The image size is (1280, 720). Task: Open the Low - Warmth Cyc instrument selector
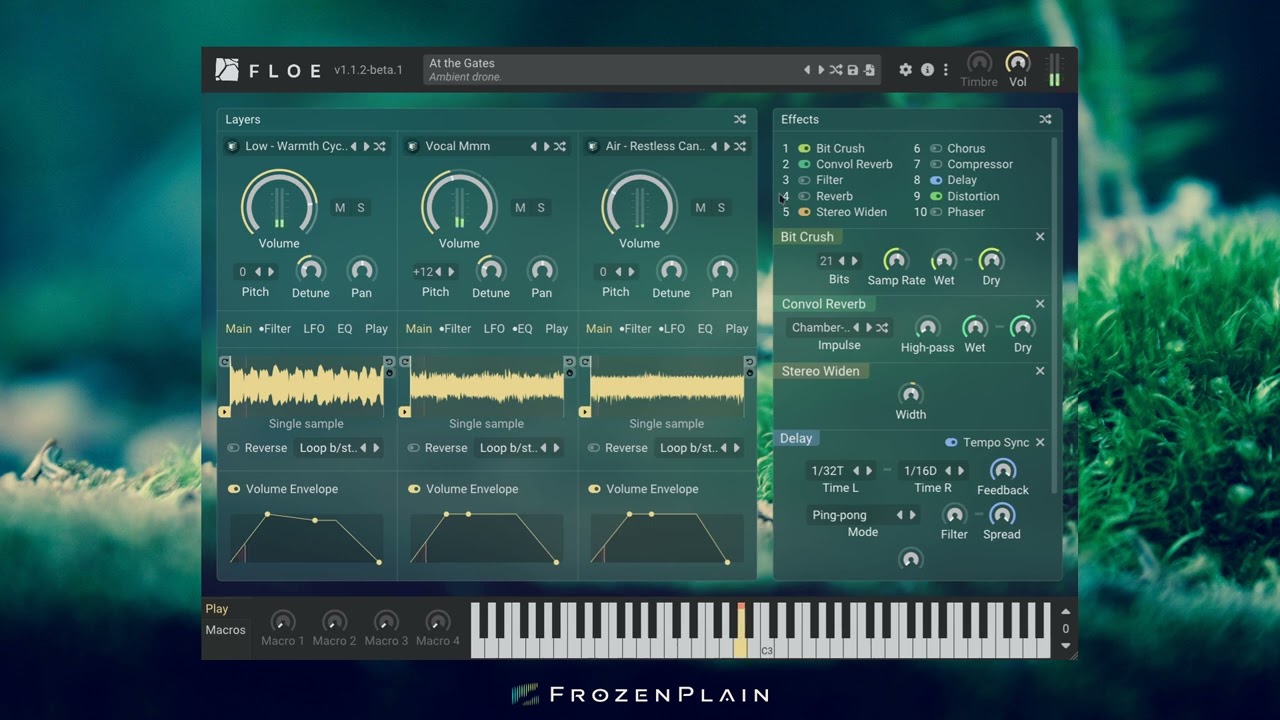pos(296,146)
